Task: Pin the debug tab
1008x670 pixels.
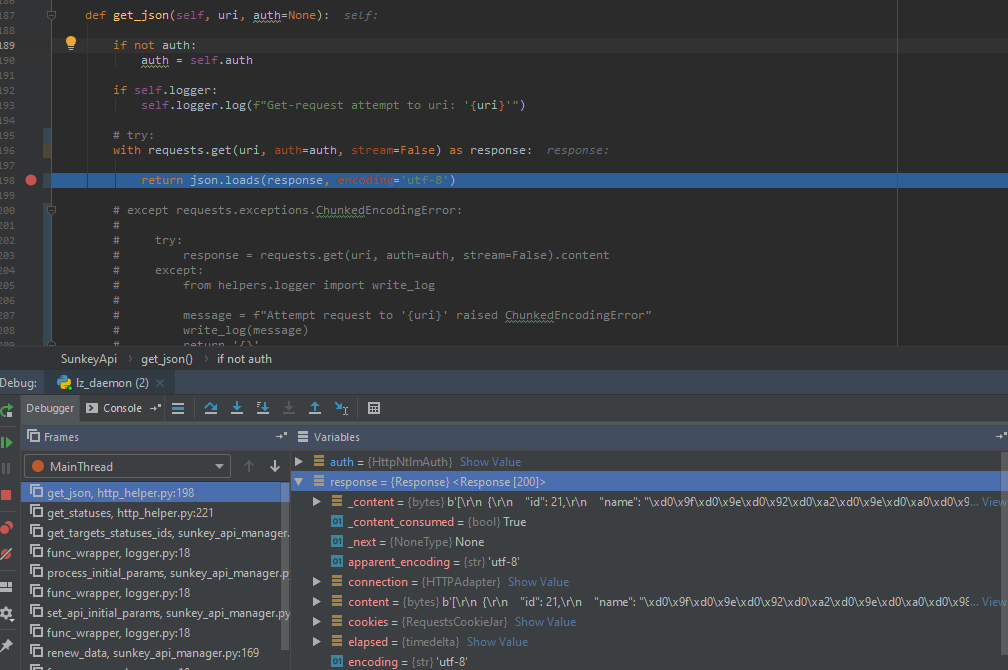Action: (6, 645)
